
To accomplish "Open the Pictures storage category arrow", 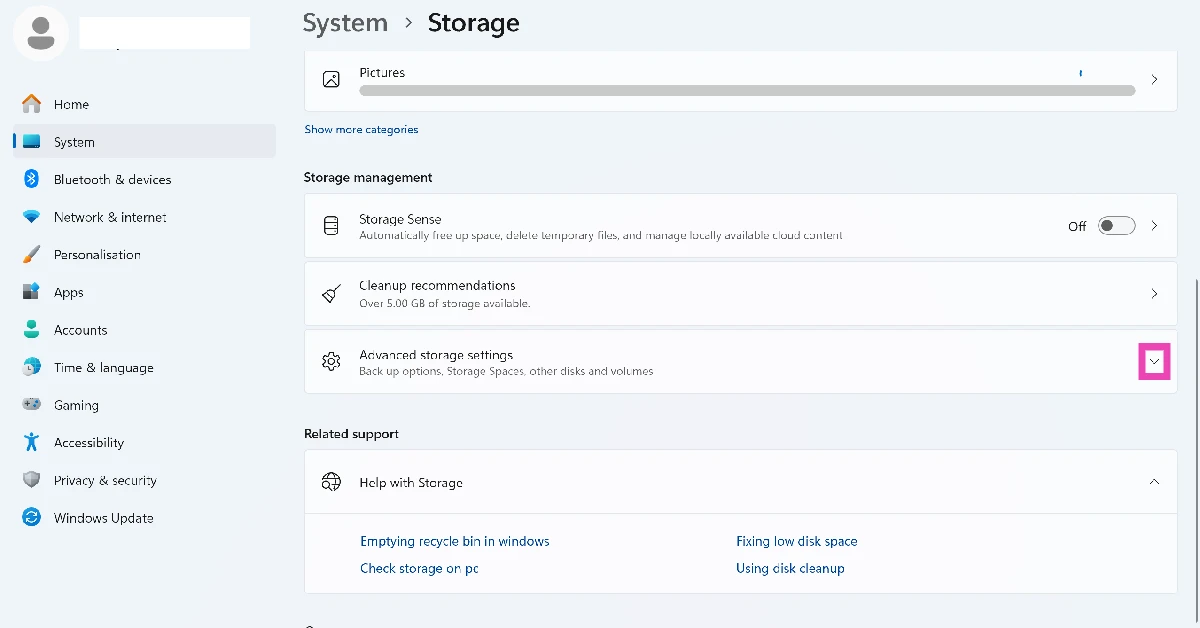I will 1154,79.
